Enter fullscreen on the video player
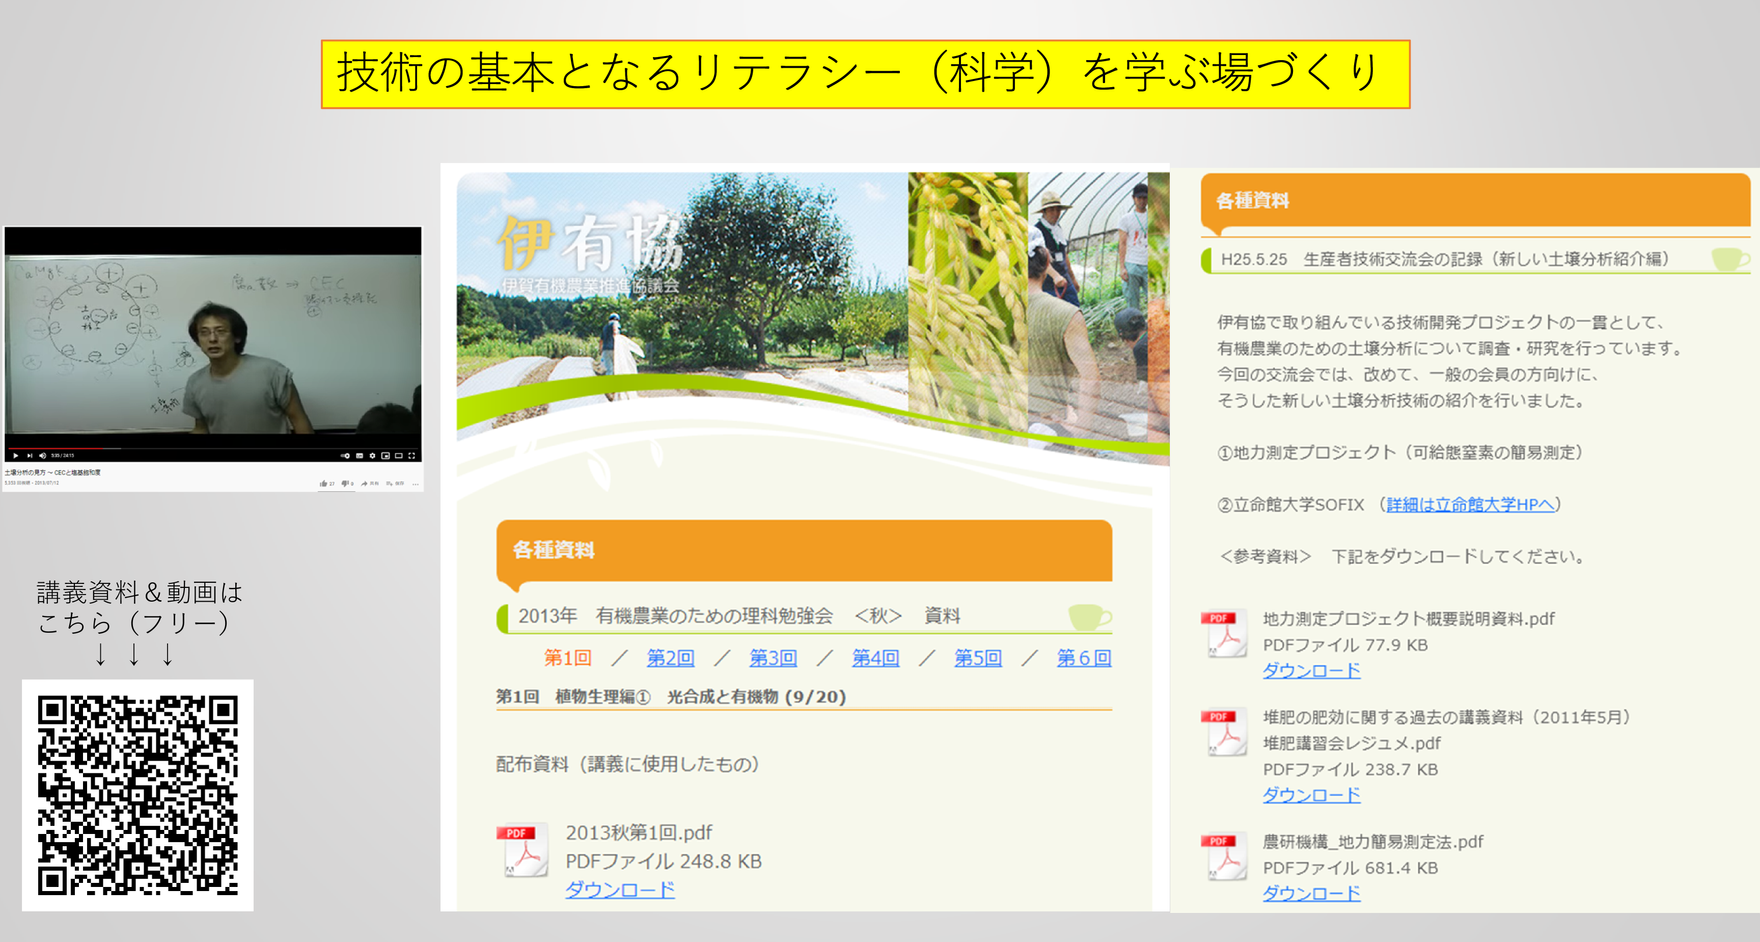This screenshot has width=1760, height=942. (411, 456)
